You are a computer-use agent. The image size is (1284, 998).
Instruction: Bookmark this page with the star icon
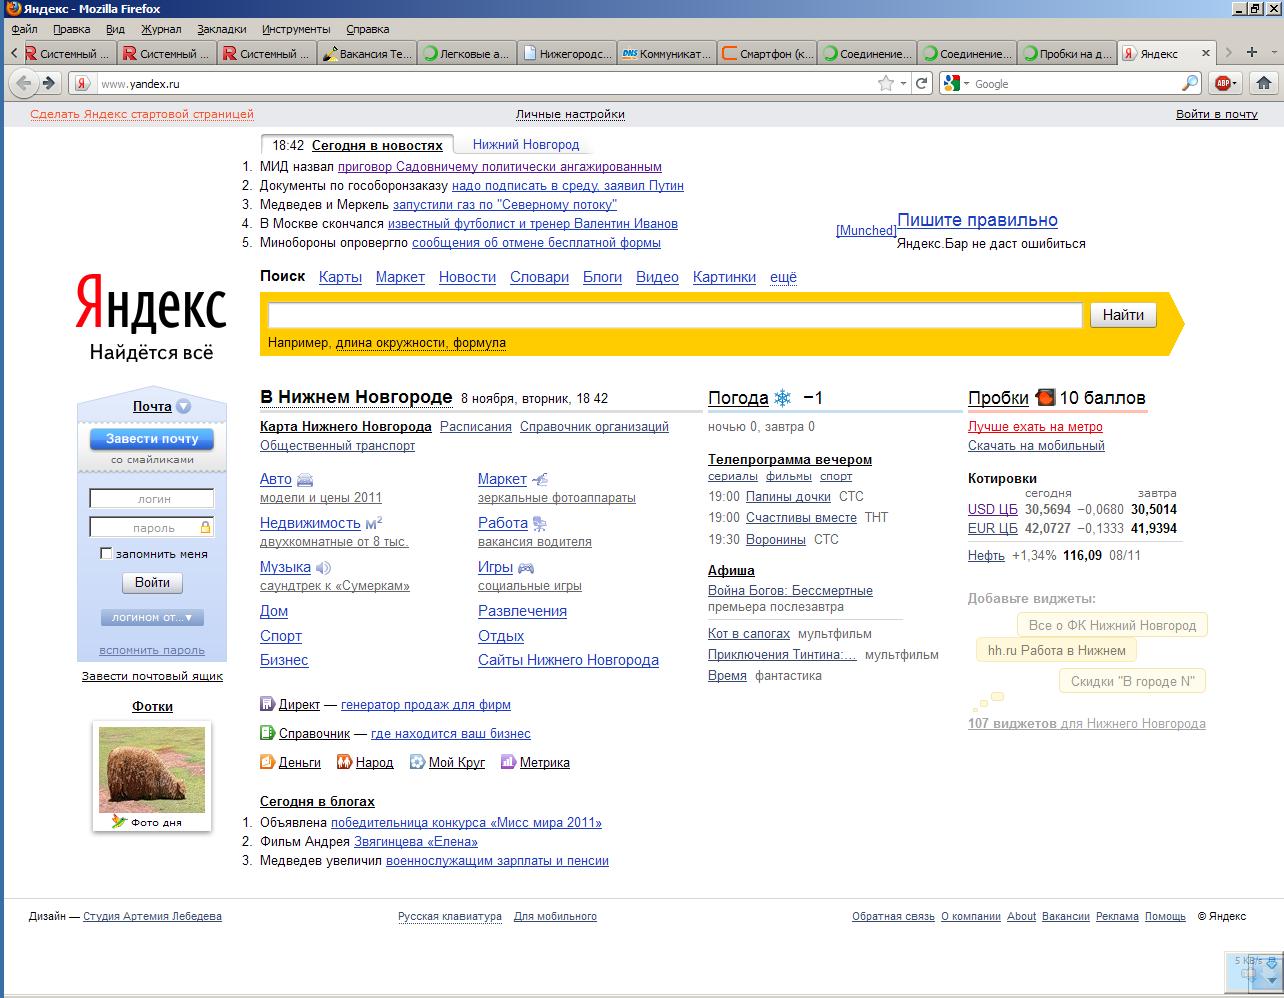tap(885, 83)
